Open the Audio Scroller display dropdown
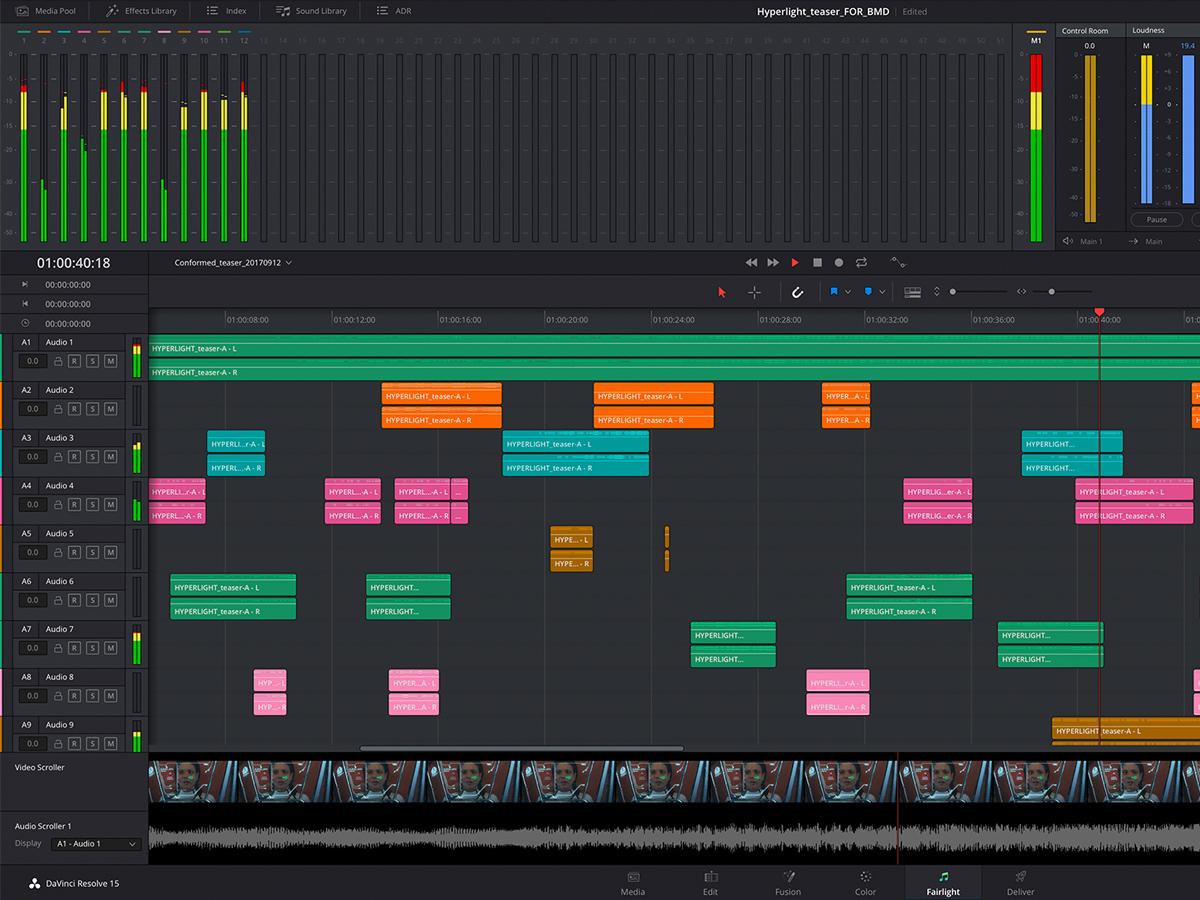 (x=95, y=843)
